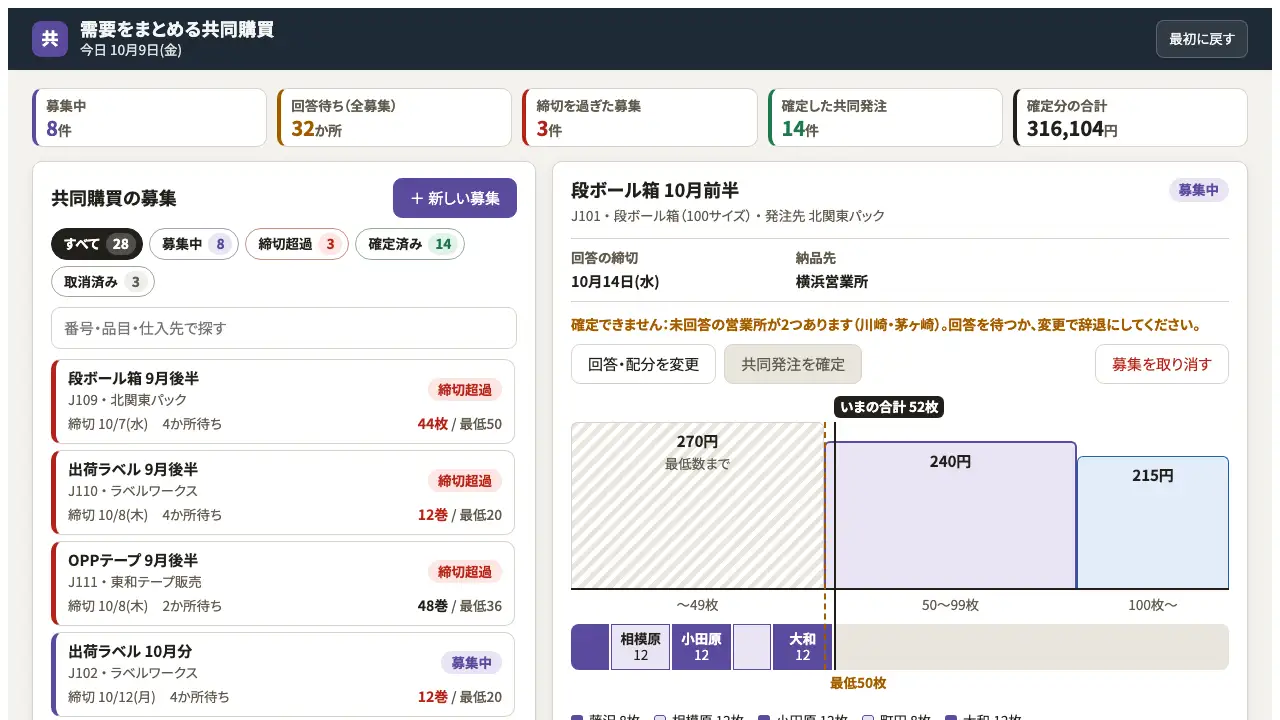1280x720 pixels.
Task: Open the 確定した共同発注 14件 summary card
Action: tap(885, 118)
